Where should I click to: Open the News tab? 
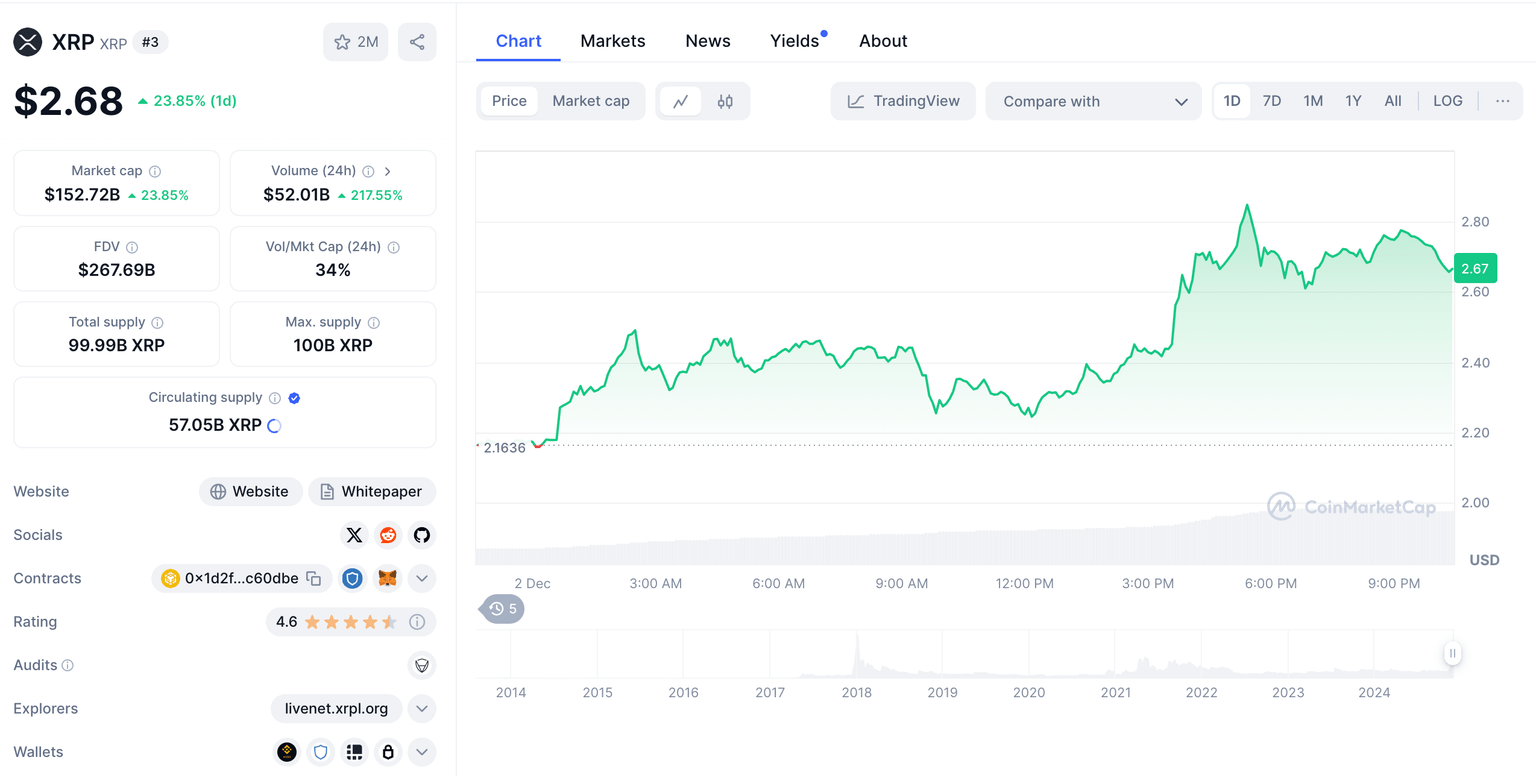pos(708,41)
